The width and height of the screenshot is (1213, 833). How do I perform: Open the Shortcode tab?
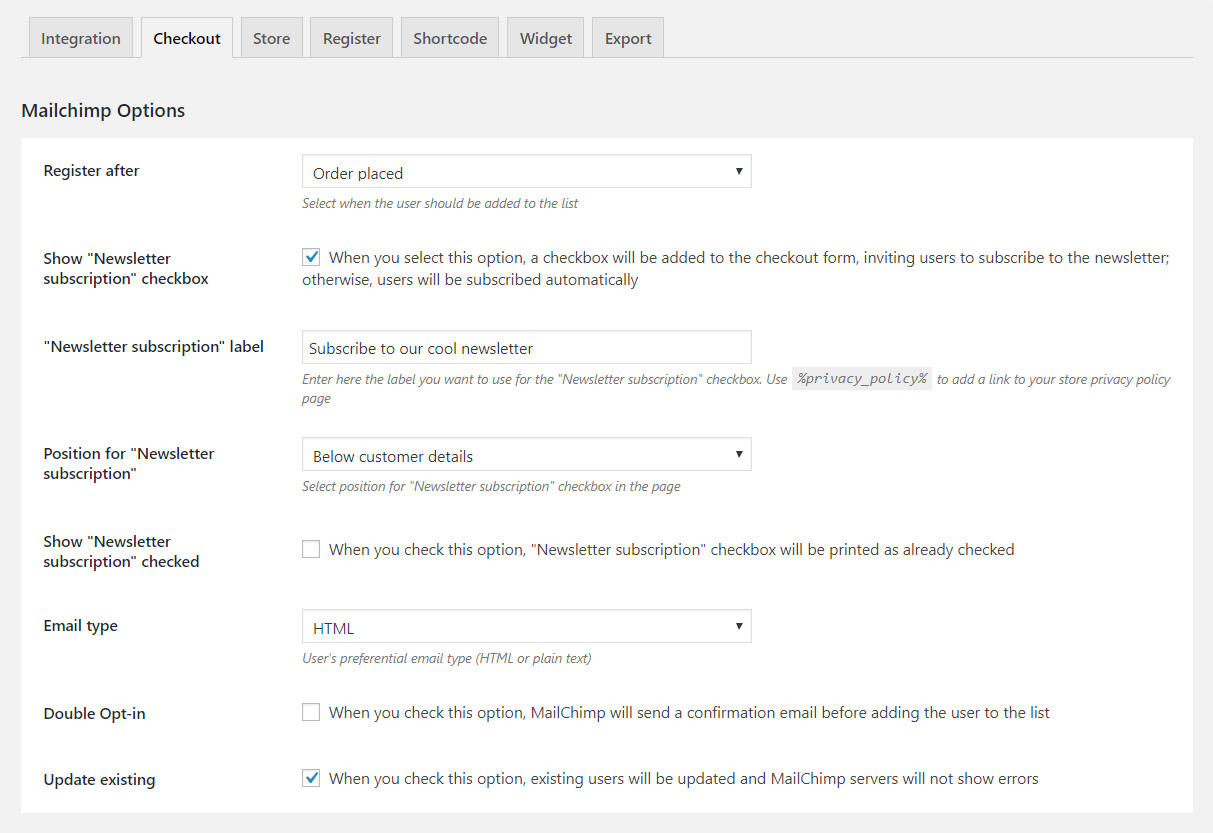(x=450, y=39)
